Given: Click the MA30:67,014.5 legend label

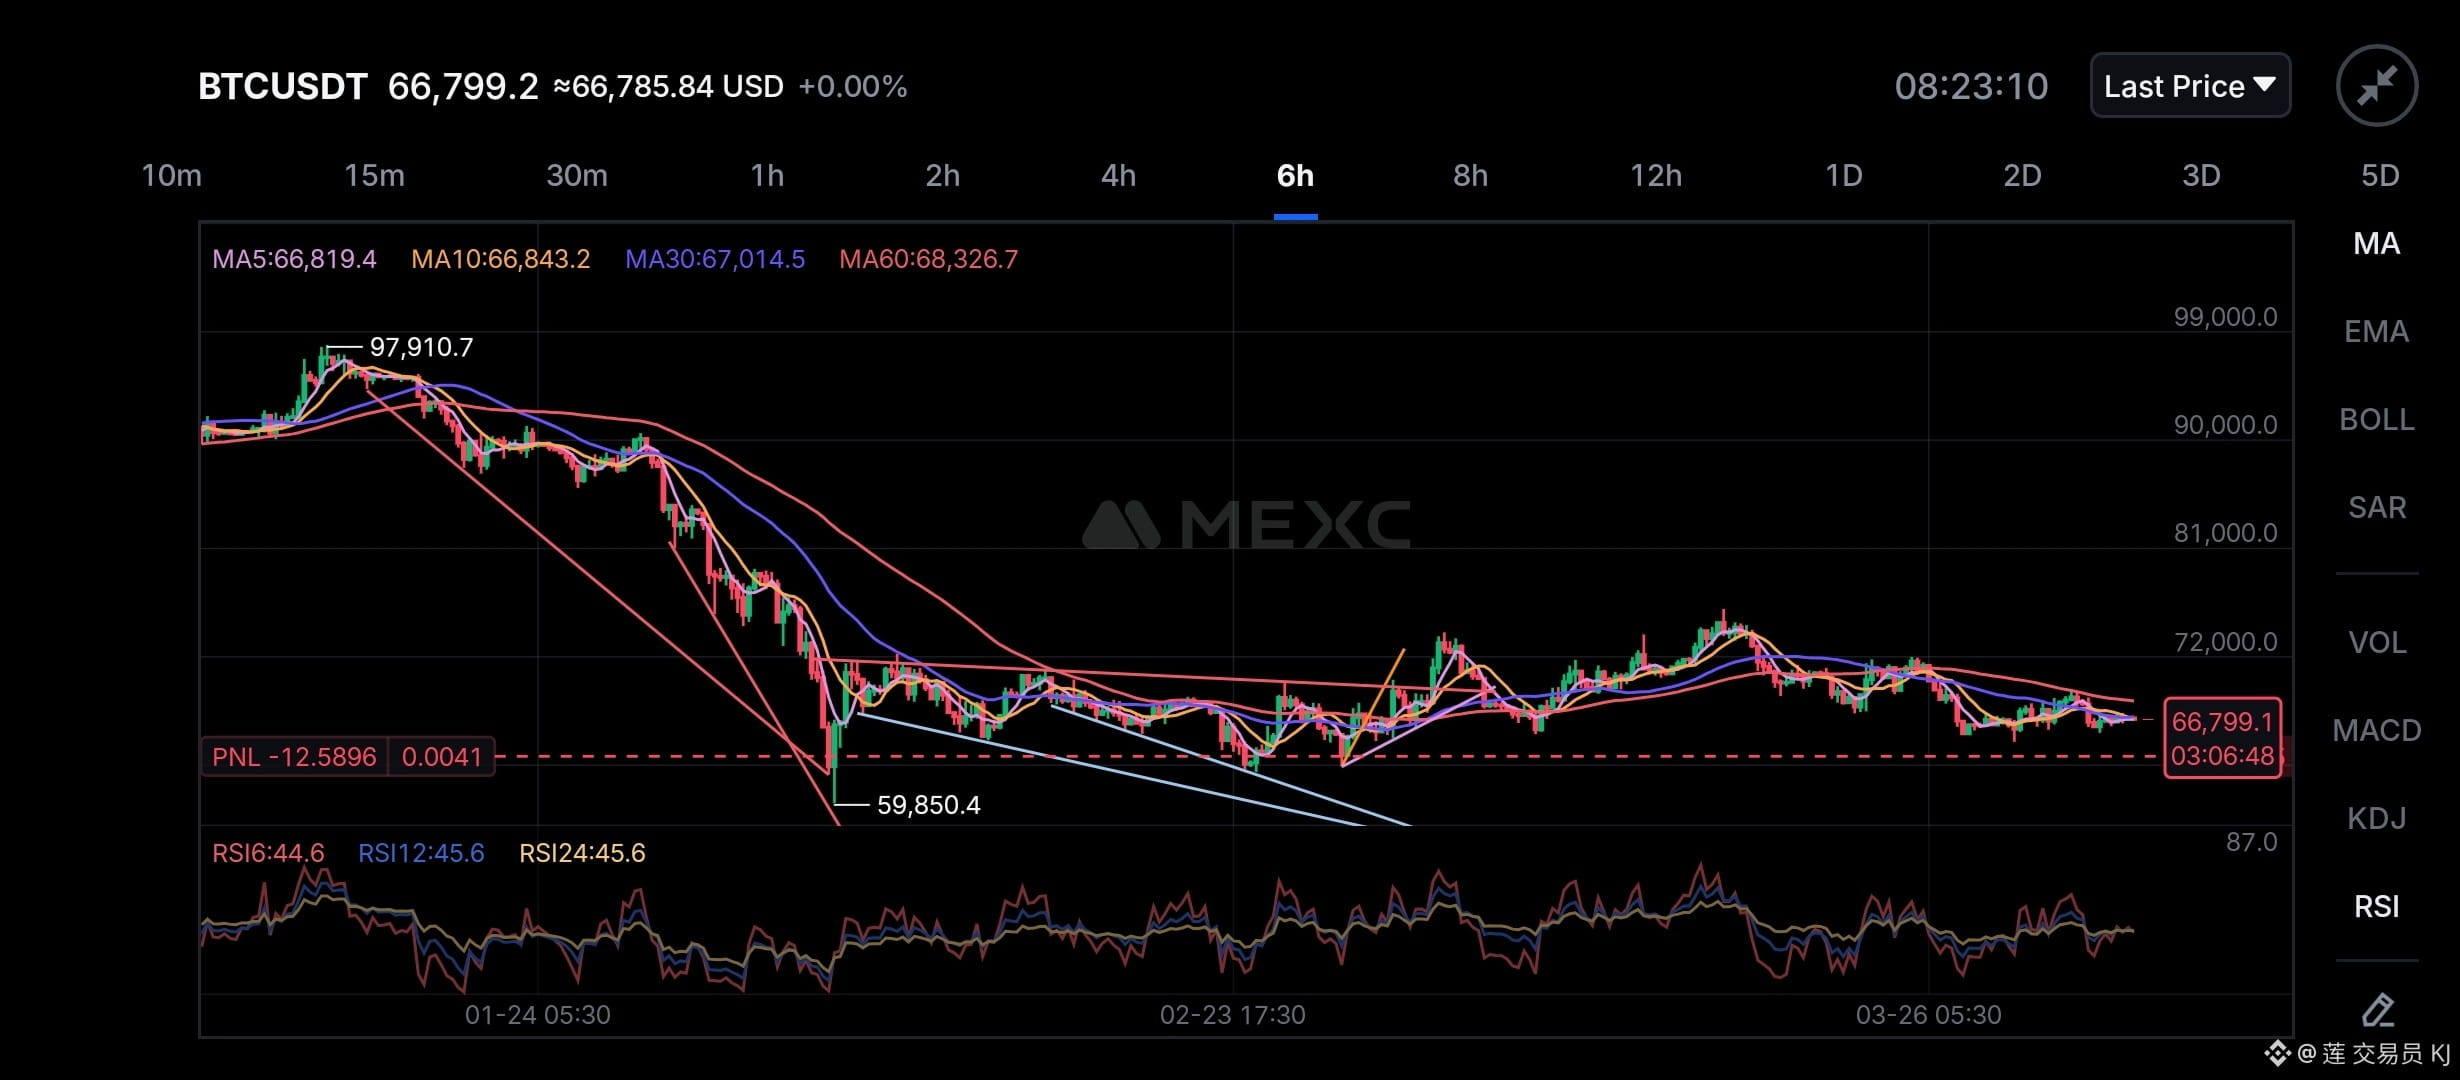Looking at the screenshot, I should (715, 260).
